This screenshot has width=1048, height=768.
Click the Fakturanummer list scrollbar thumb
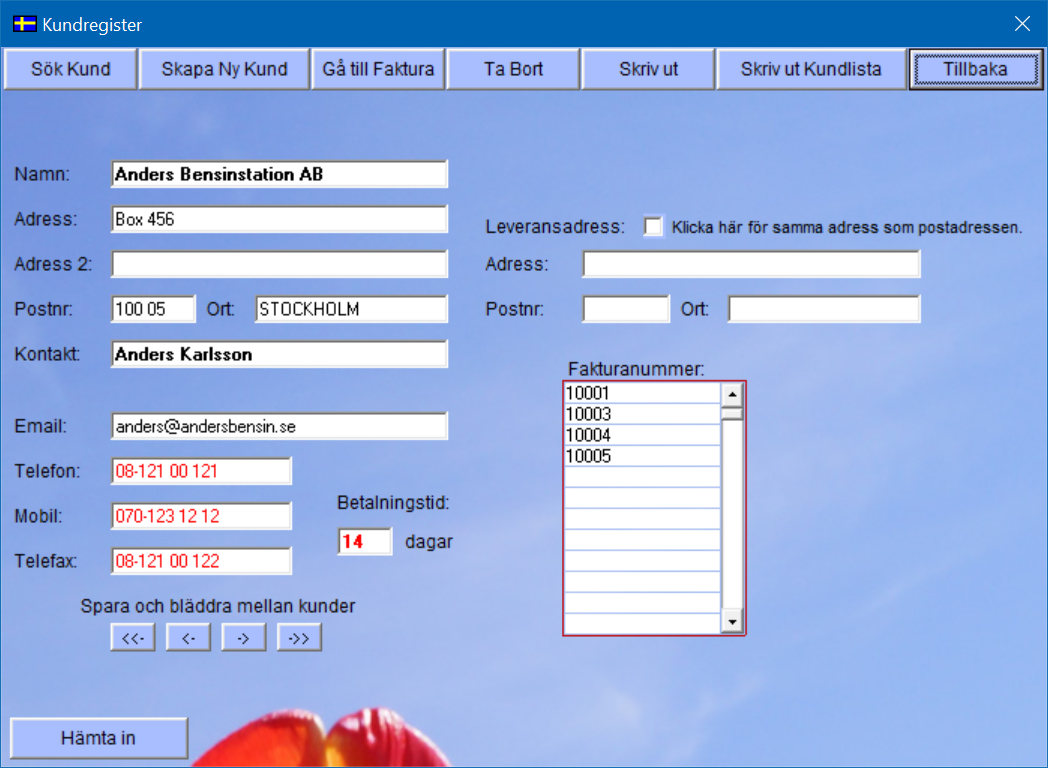click(x=733, y=413)
